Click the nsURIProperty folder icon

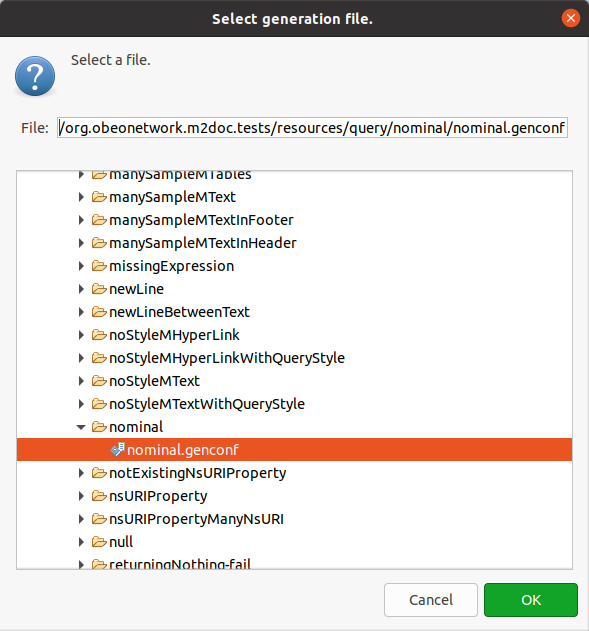[x=99, y=496]
